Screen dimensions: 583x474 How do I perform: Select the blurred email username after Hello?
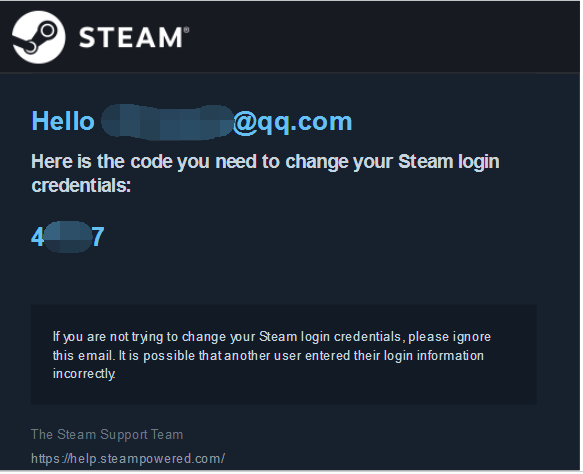tap(167, 122)
